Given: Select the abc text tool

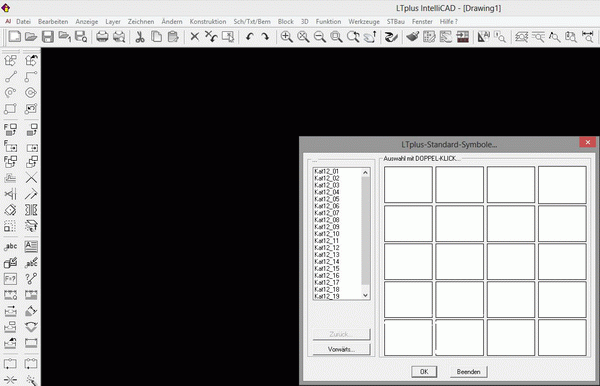Looking at the screenshot, I should [10, 246].
